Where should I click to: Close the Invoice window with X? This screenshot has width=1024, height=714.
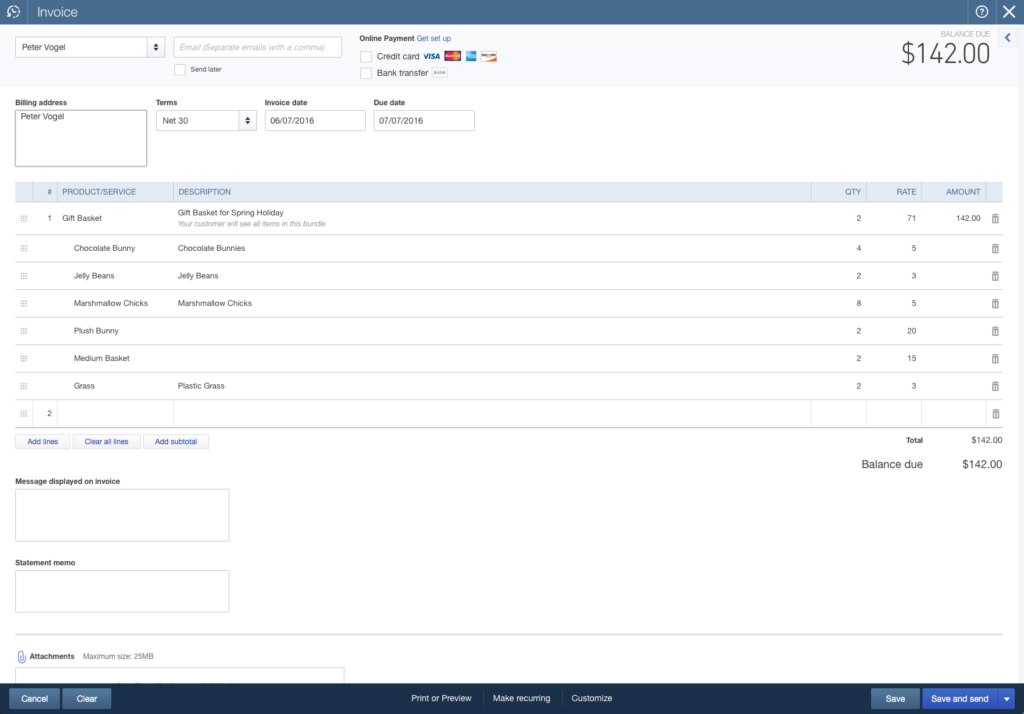(1008, 12)
